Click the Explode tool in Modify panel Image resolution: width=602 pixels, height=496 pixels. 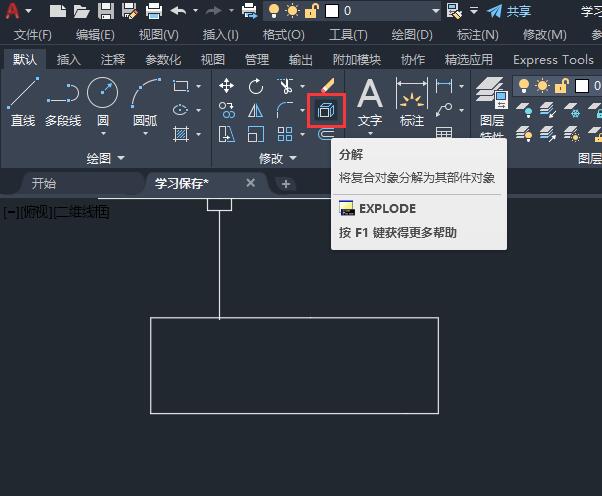pyautogui.click(x=326, y=110)
